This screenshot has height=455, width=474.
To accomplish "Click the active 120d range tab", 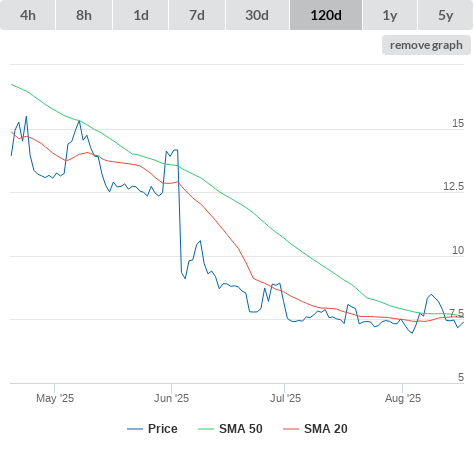I will (x=326, y=15).
